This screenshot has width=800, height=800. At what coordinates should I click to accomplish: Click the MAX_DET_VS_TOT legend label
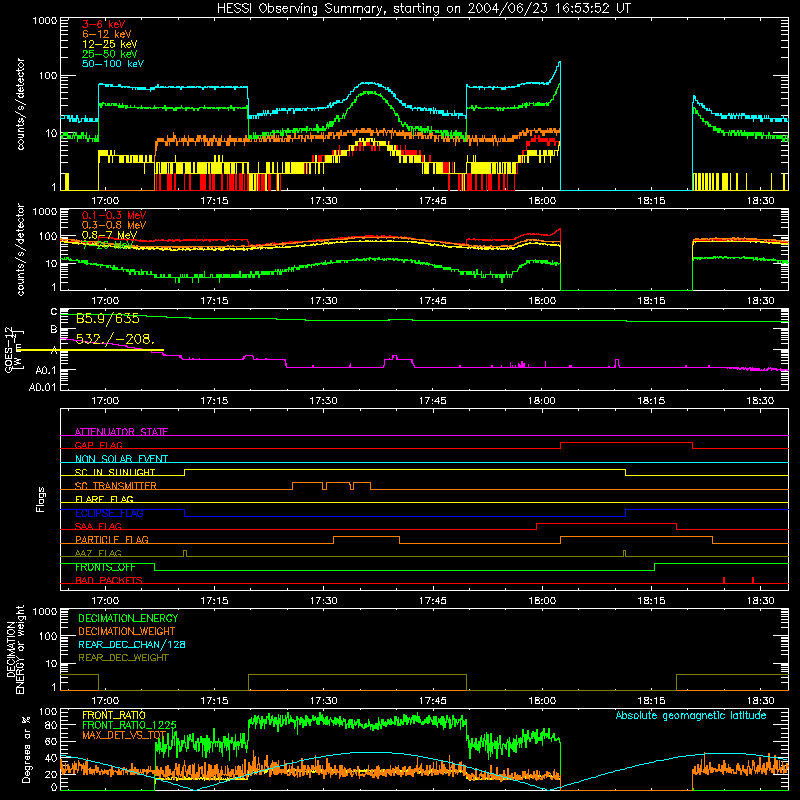click(x=124, y=735)
